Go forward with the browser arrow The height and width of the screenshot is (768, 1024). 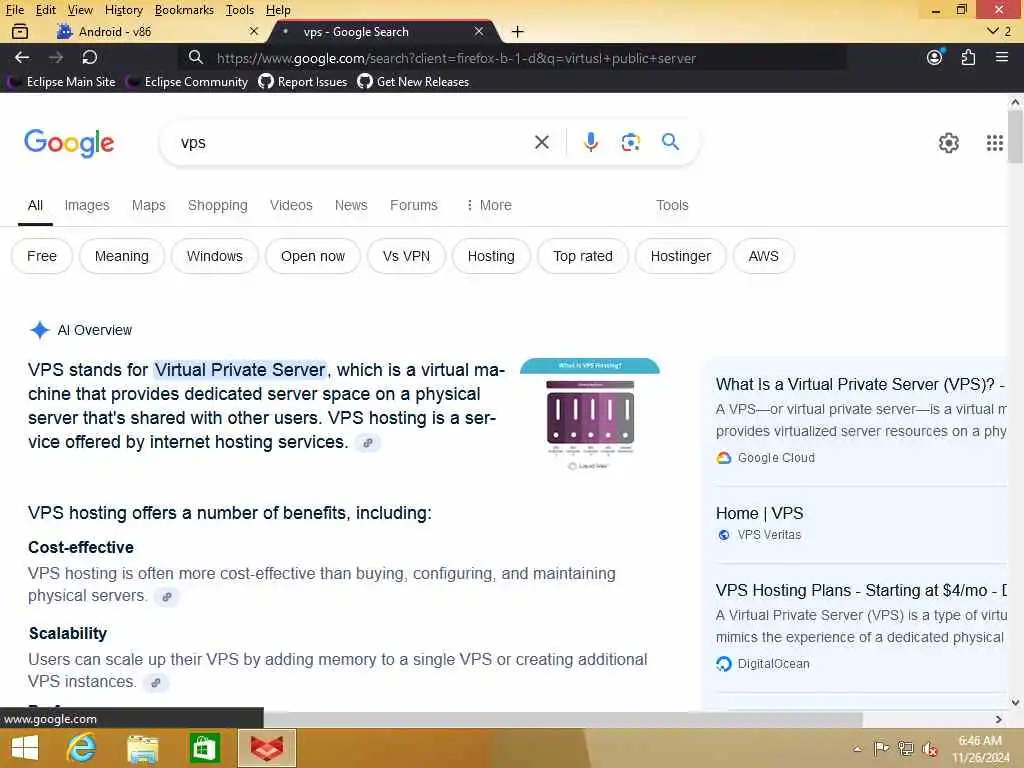point(56,57)
